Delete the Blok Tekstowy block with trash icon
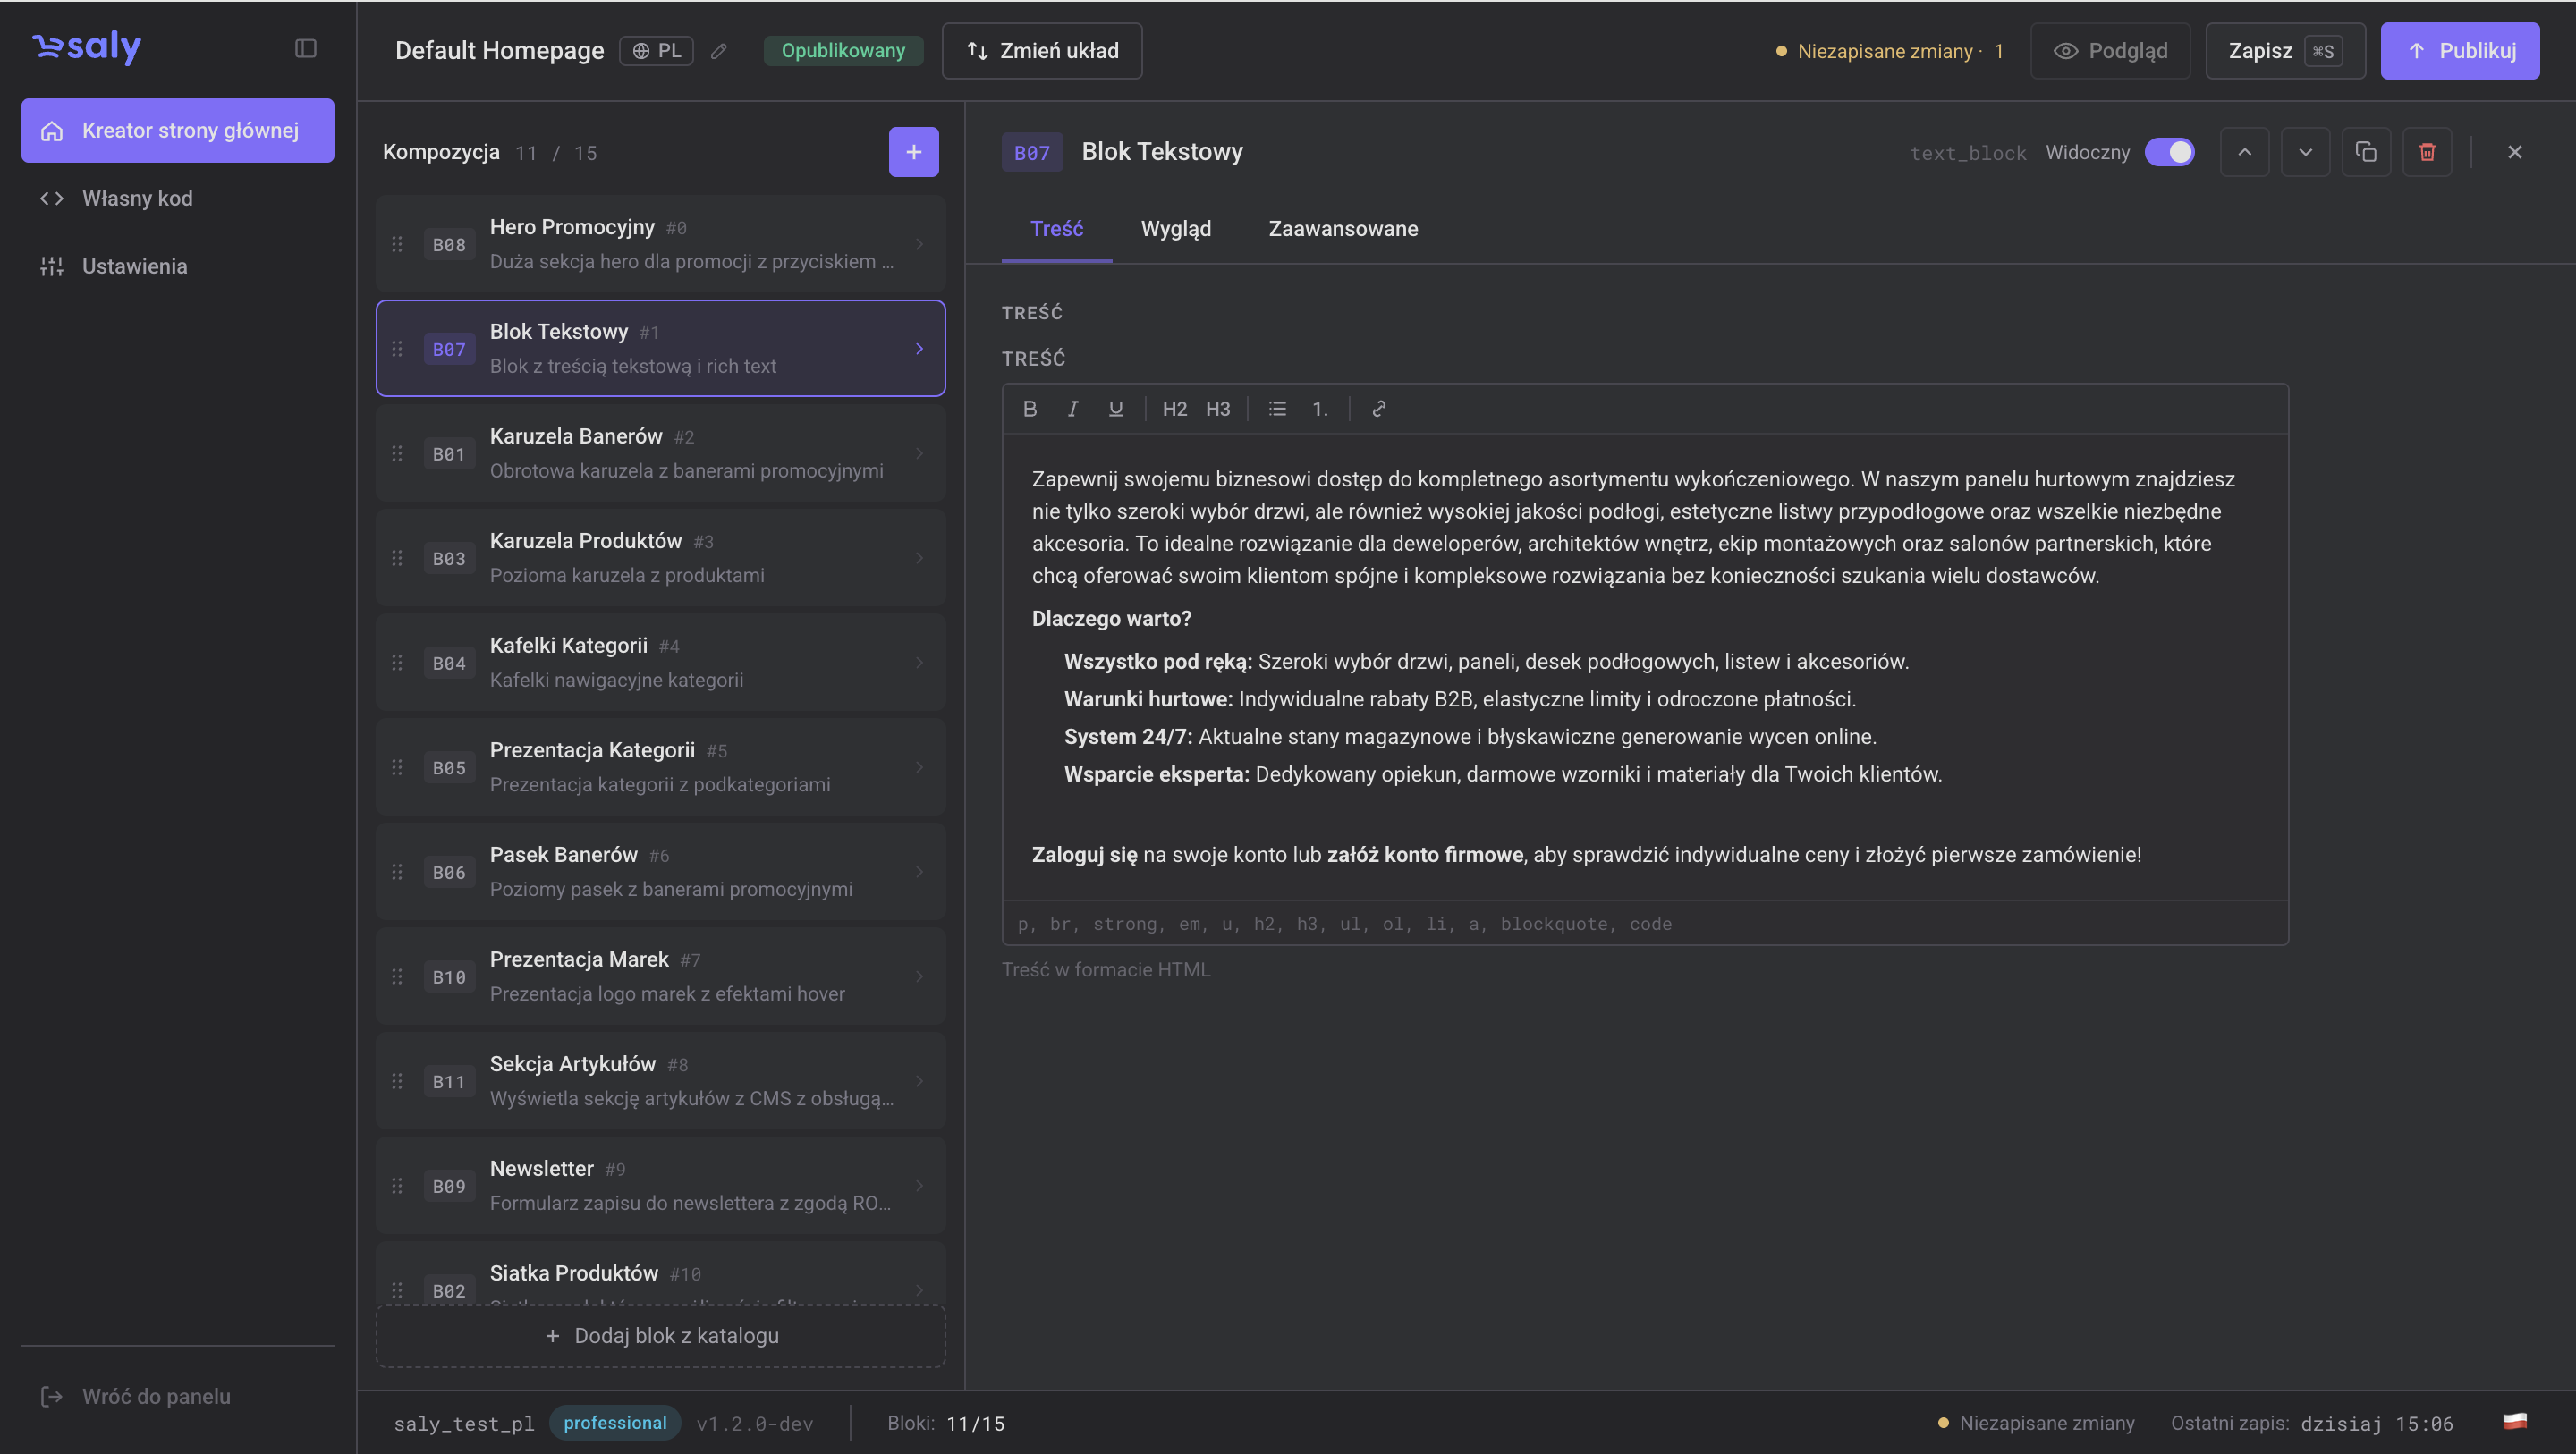This screenshot has height=1454, width=2576. point(2427,152)
